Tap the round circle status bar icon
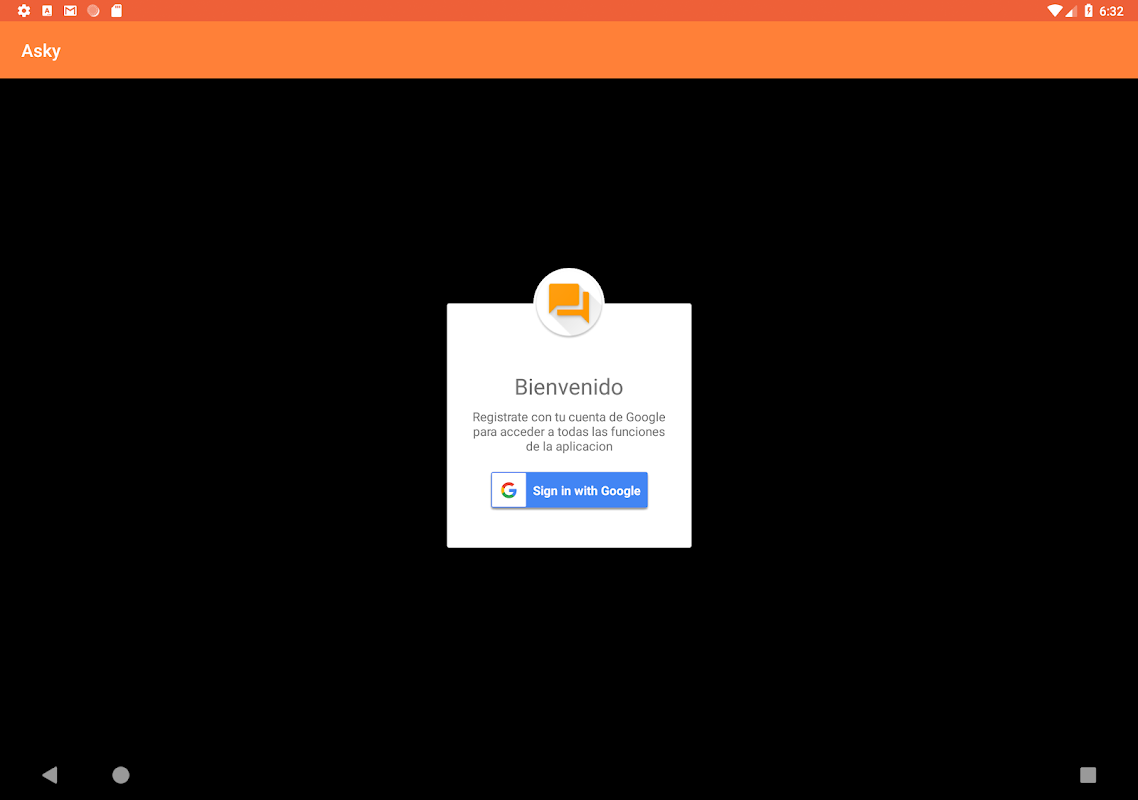 pos(94,10)
